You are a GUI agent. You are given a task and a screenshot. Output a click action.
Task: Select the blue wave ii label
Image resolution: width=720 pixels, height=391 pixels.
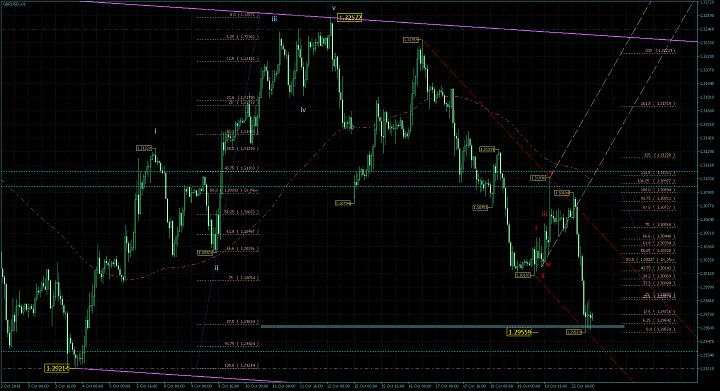[216, 268]
